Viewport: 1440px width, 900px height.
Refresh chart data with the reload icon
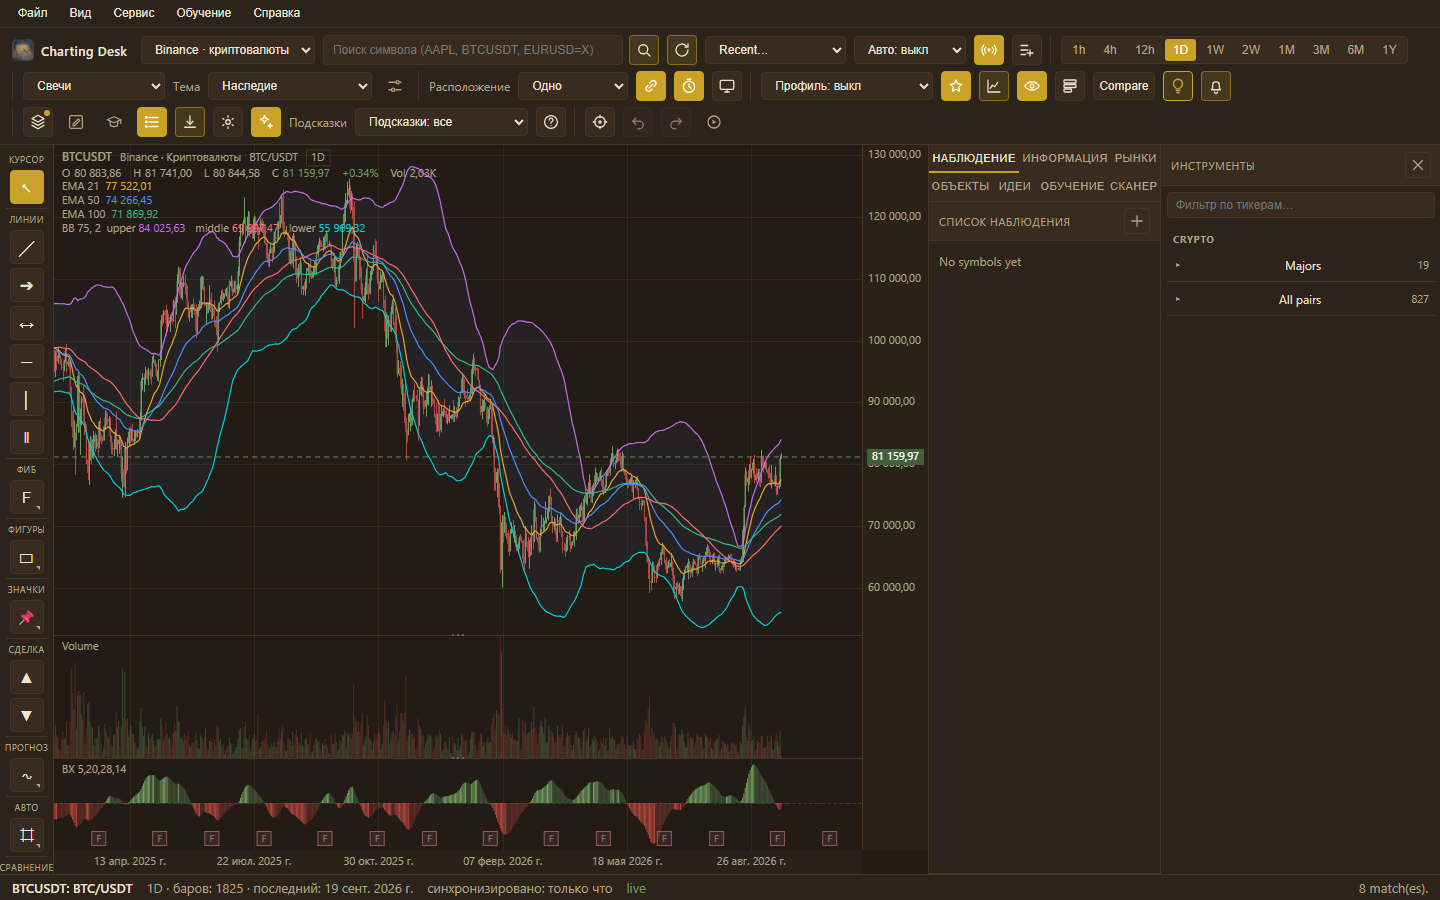point(682,50)
